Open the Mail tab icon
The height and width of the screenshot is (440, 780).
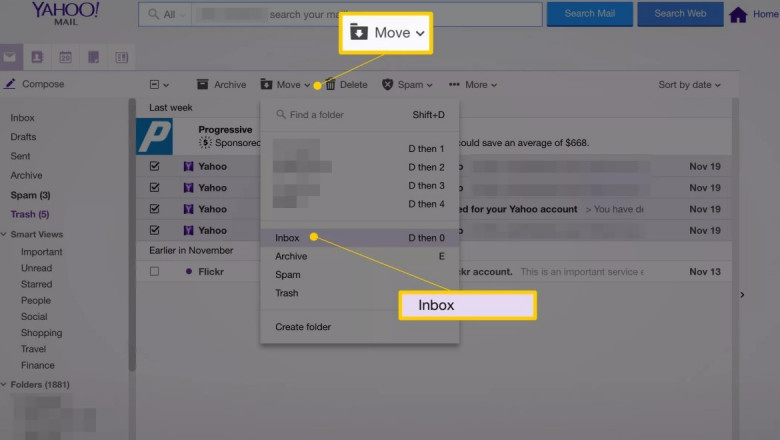click(x=11, y=57)
